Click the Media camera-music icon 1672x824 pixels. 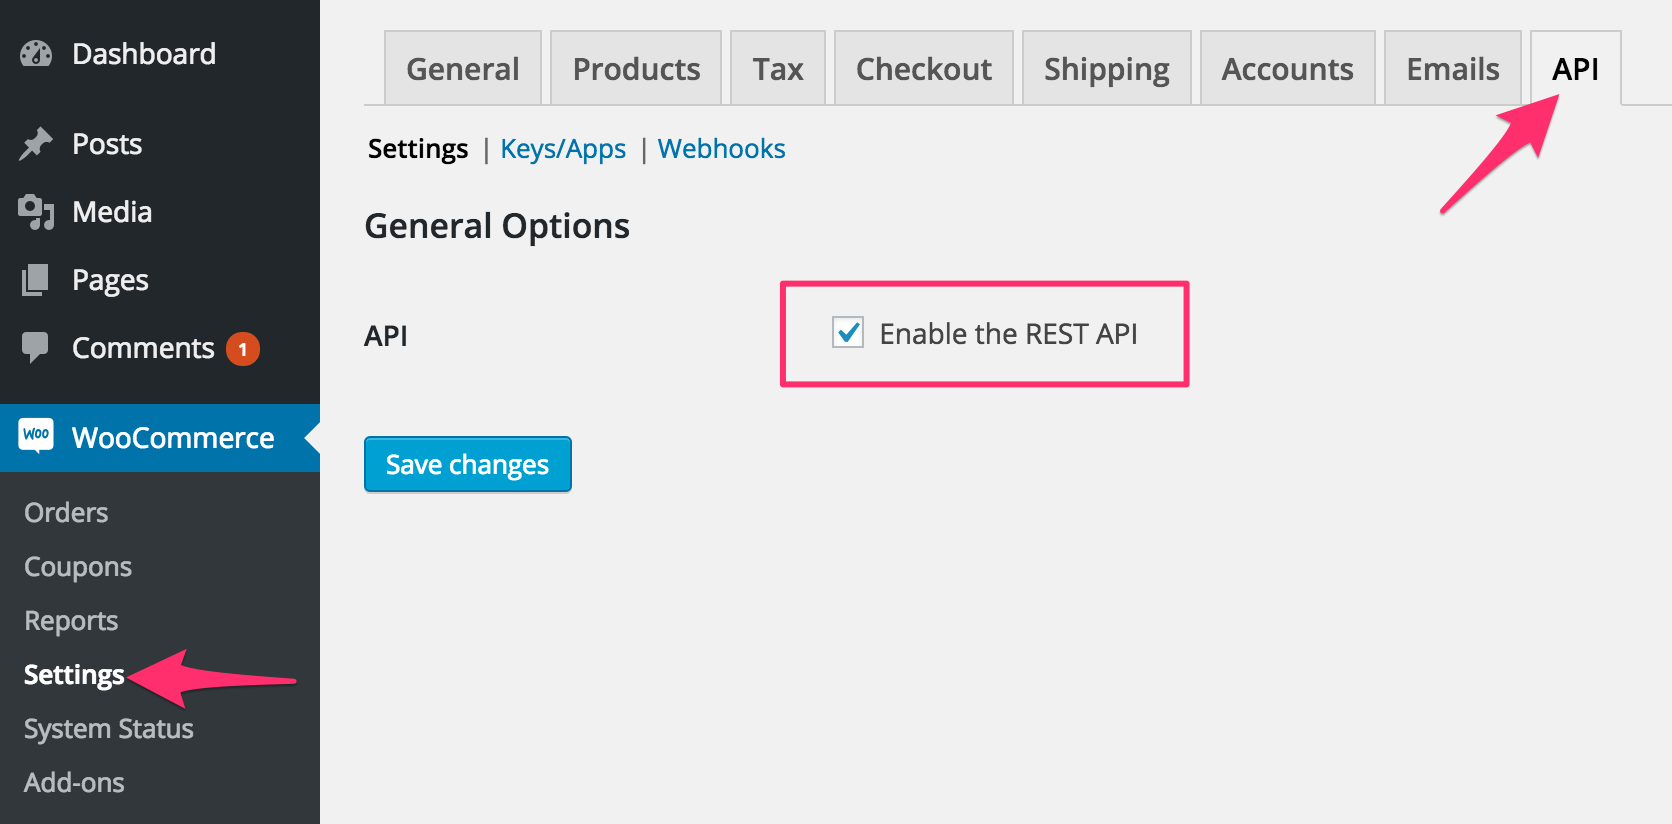[36, 212]
